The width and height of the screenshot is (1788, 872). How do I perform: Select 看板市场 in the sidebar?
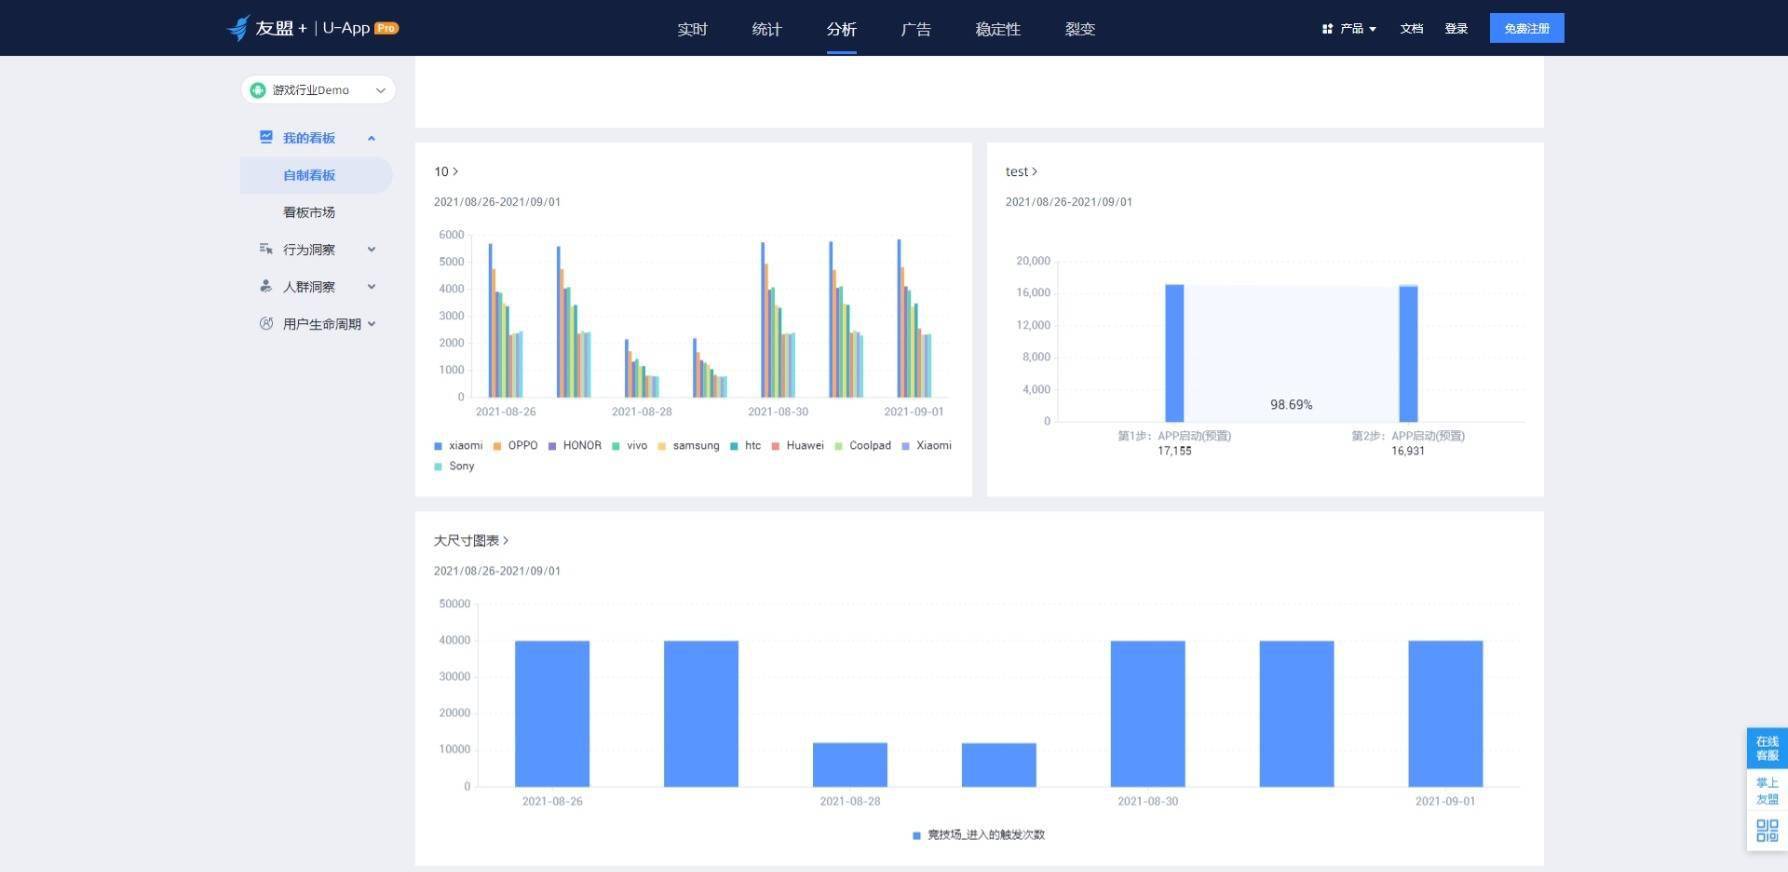pos(309,212)
